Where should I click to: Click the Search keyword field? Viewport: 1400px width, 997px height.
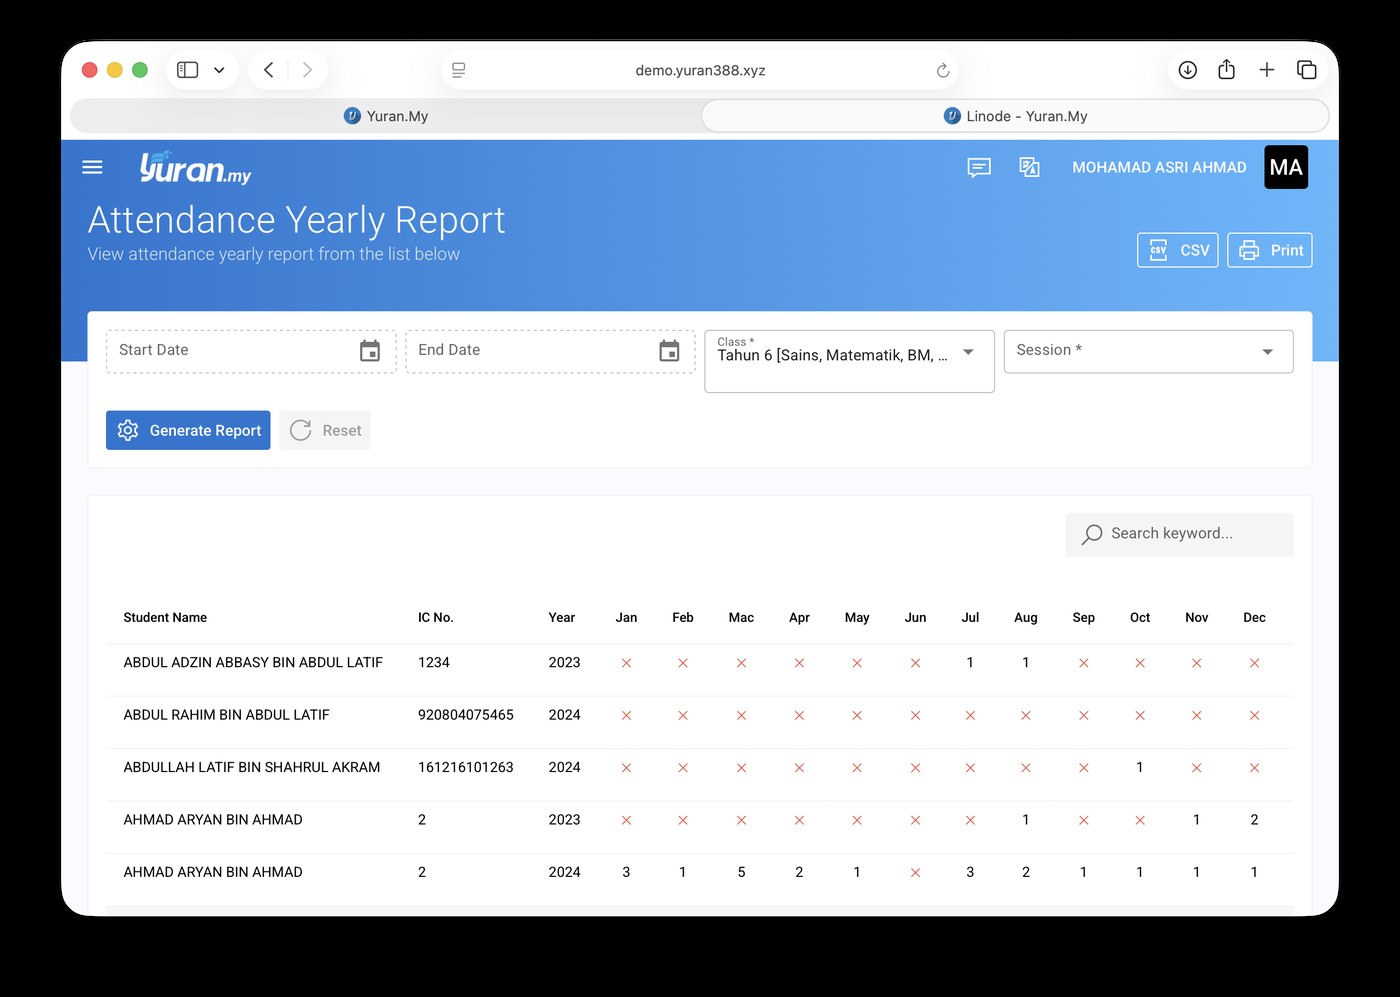coord(1179,534)
